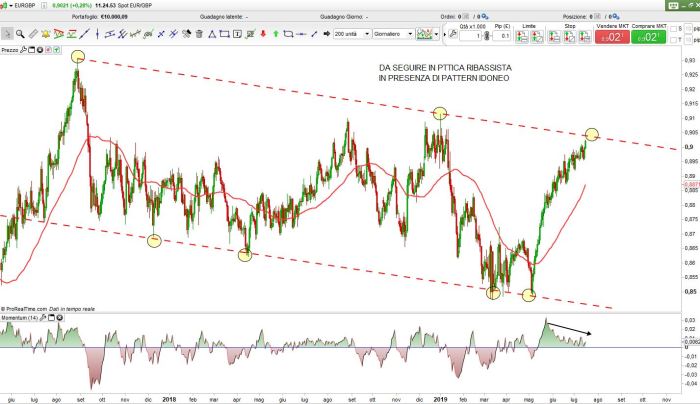Open Prezzo panel wrench settings
Screen dimensions: 700x404
click(x=23, y=50)
